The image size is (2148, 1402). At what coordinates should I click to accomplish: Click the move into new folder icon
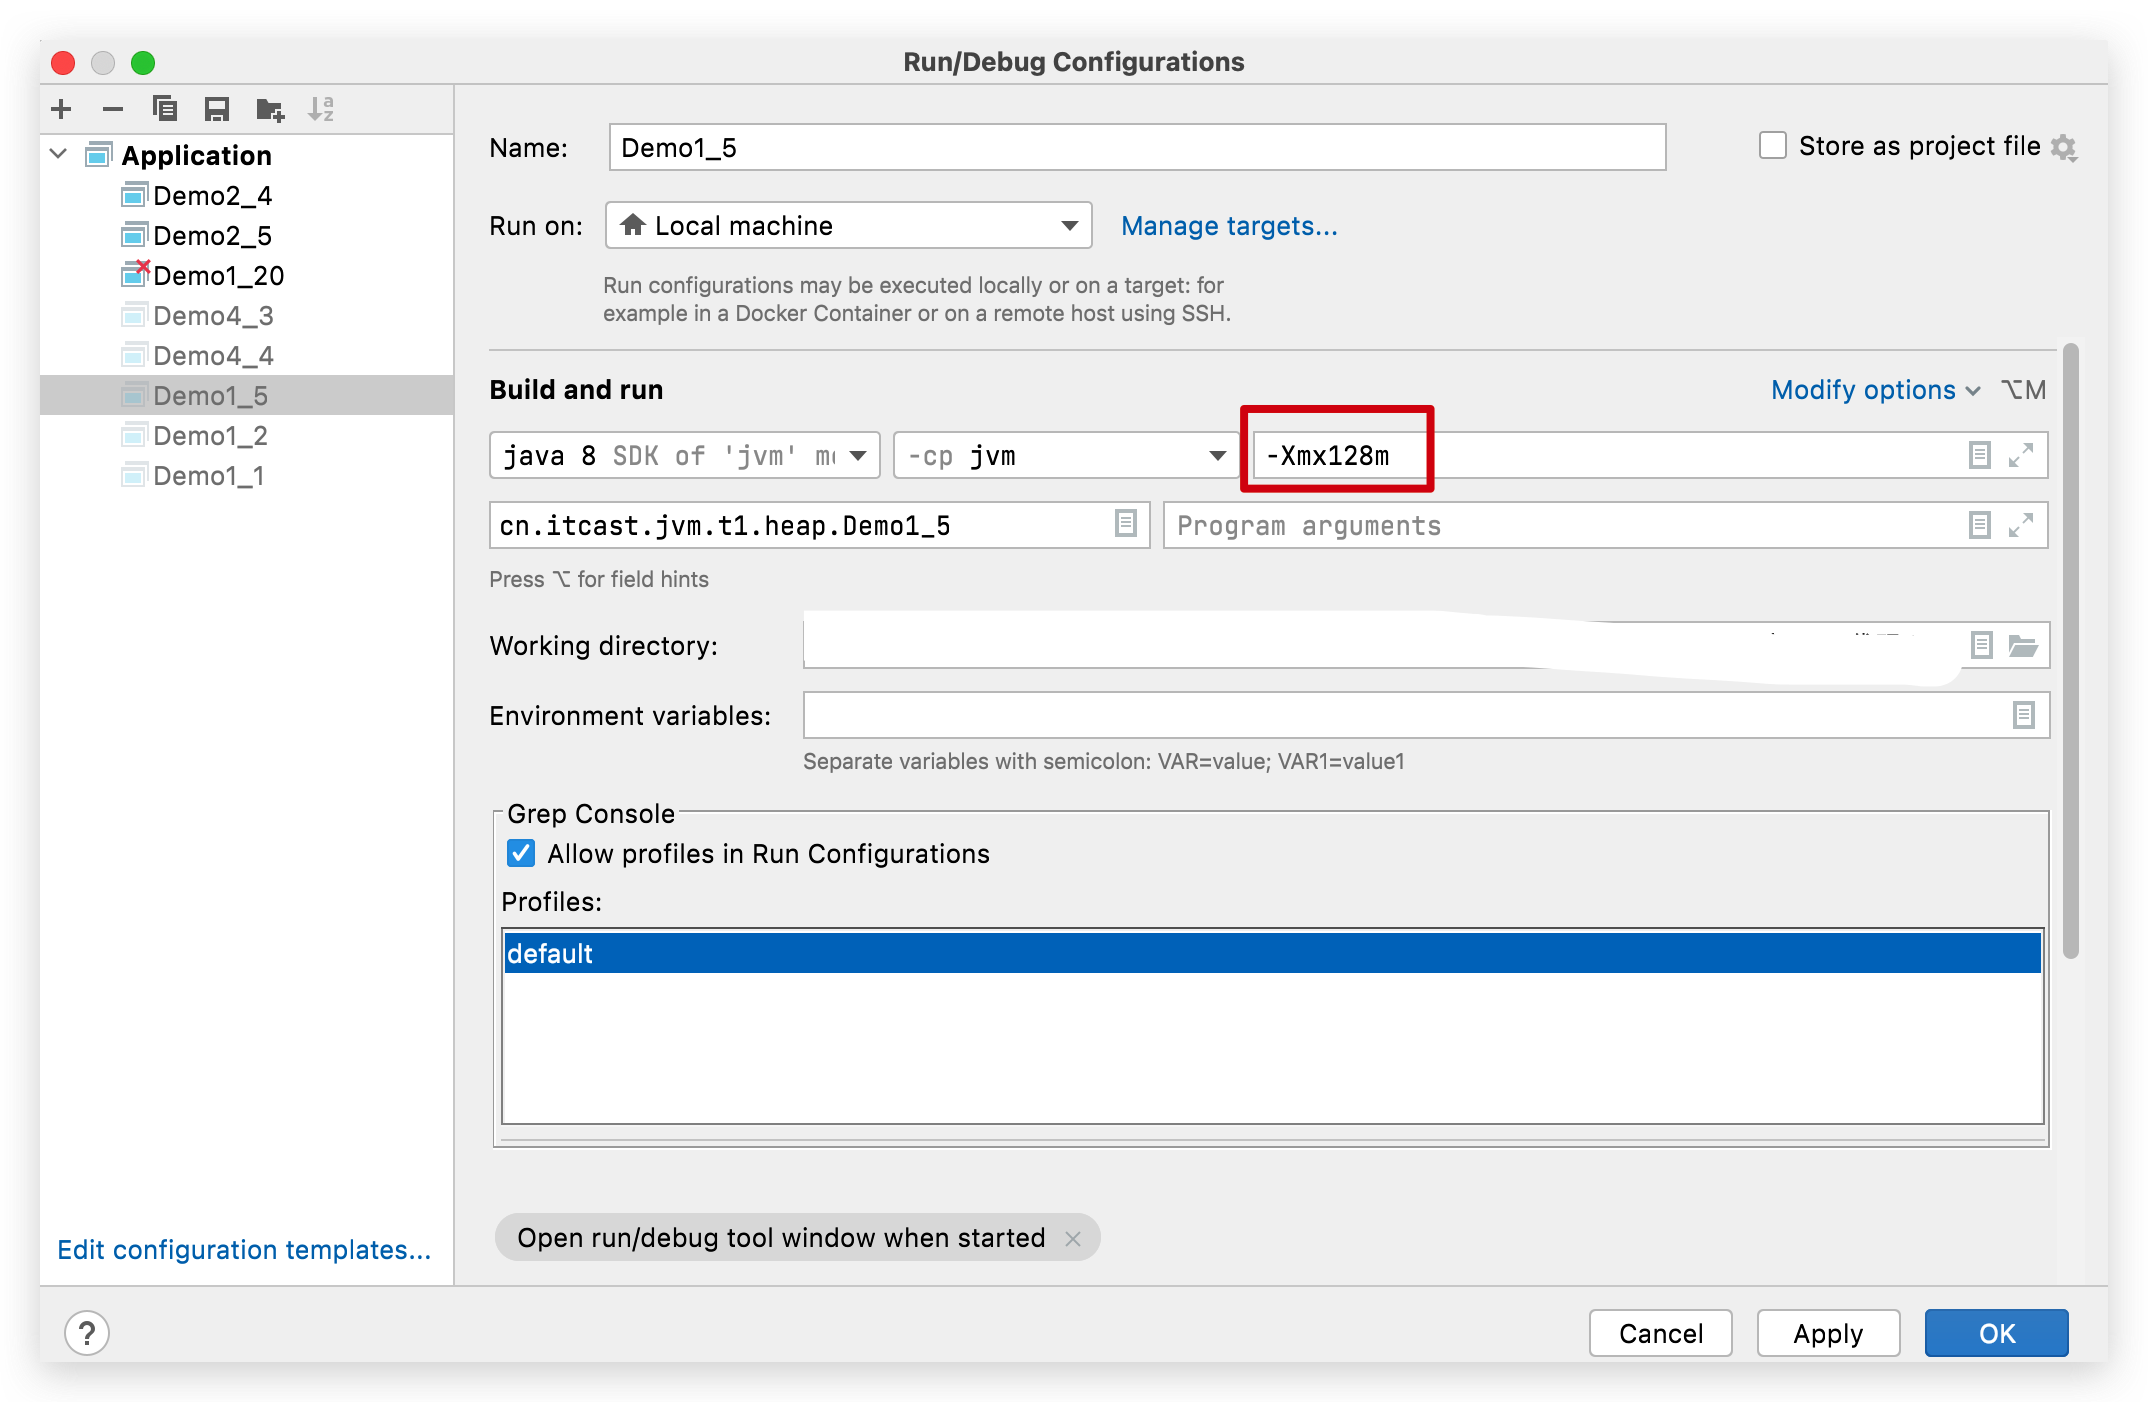269,109
